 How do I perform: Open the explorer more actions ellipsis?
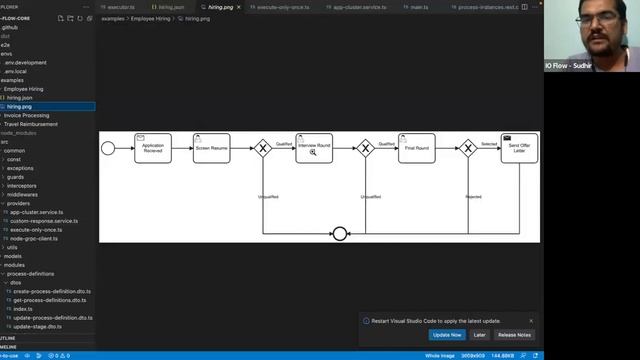click(86, 7)
